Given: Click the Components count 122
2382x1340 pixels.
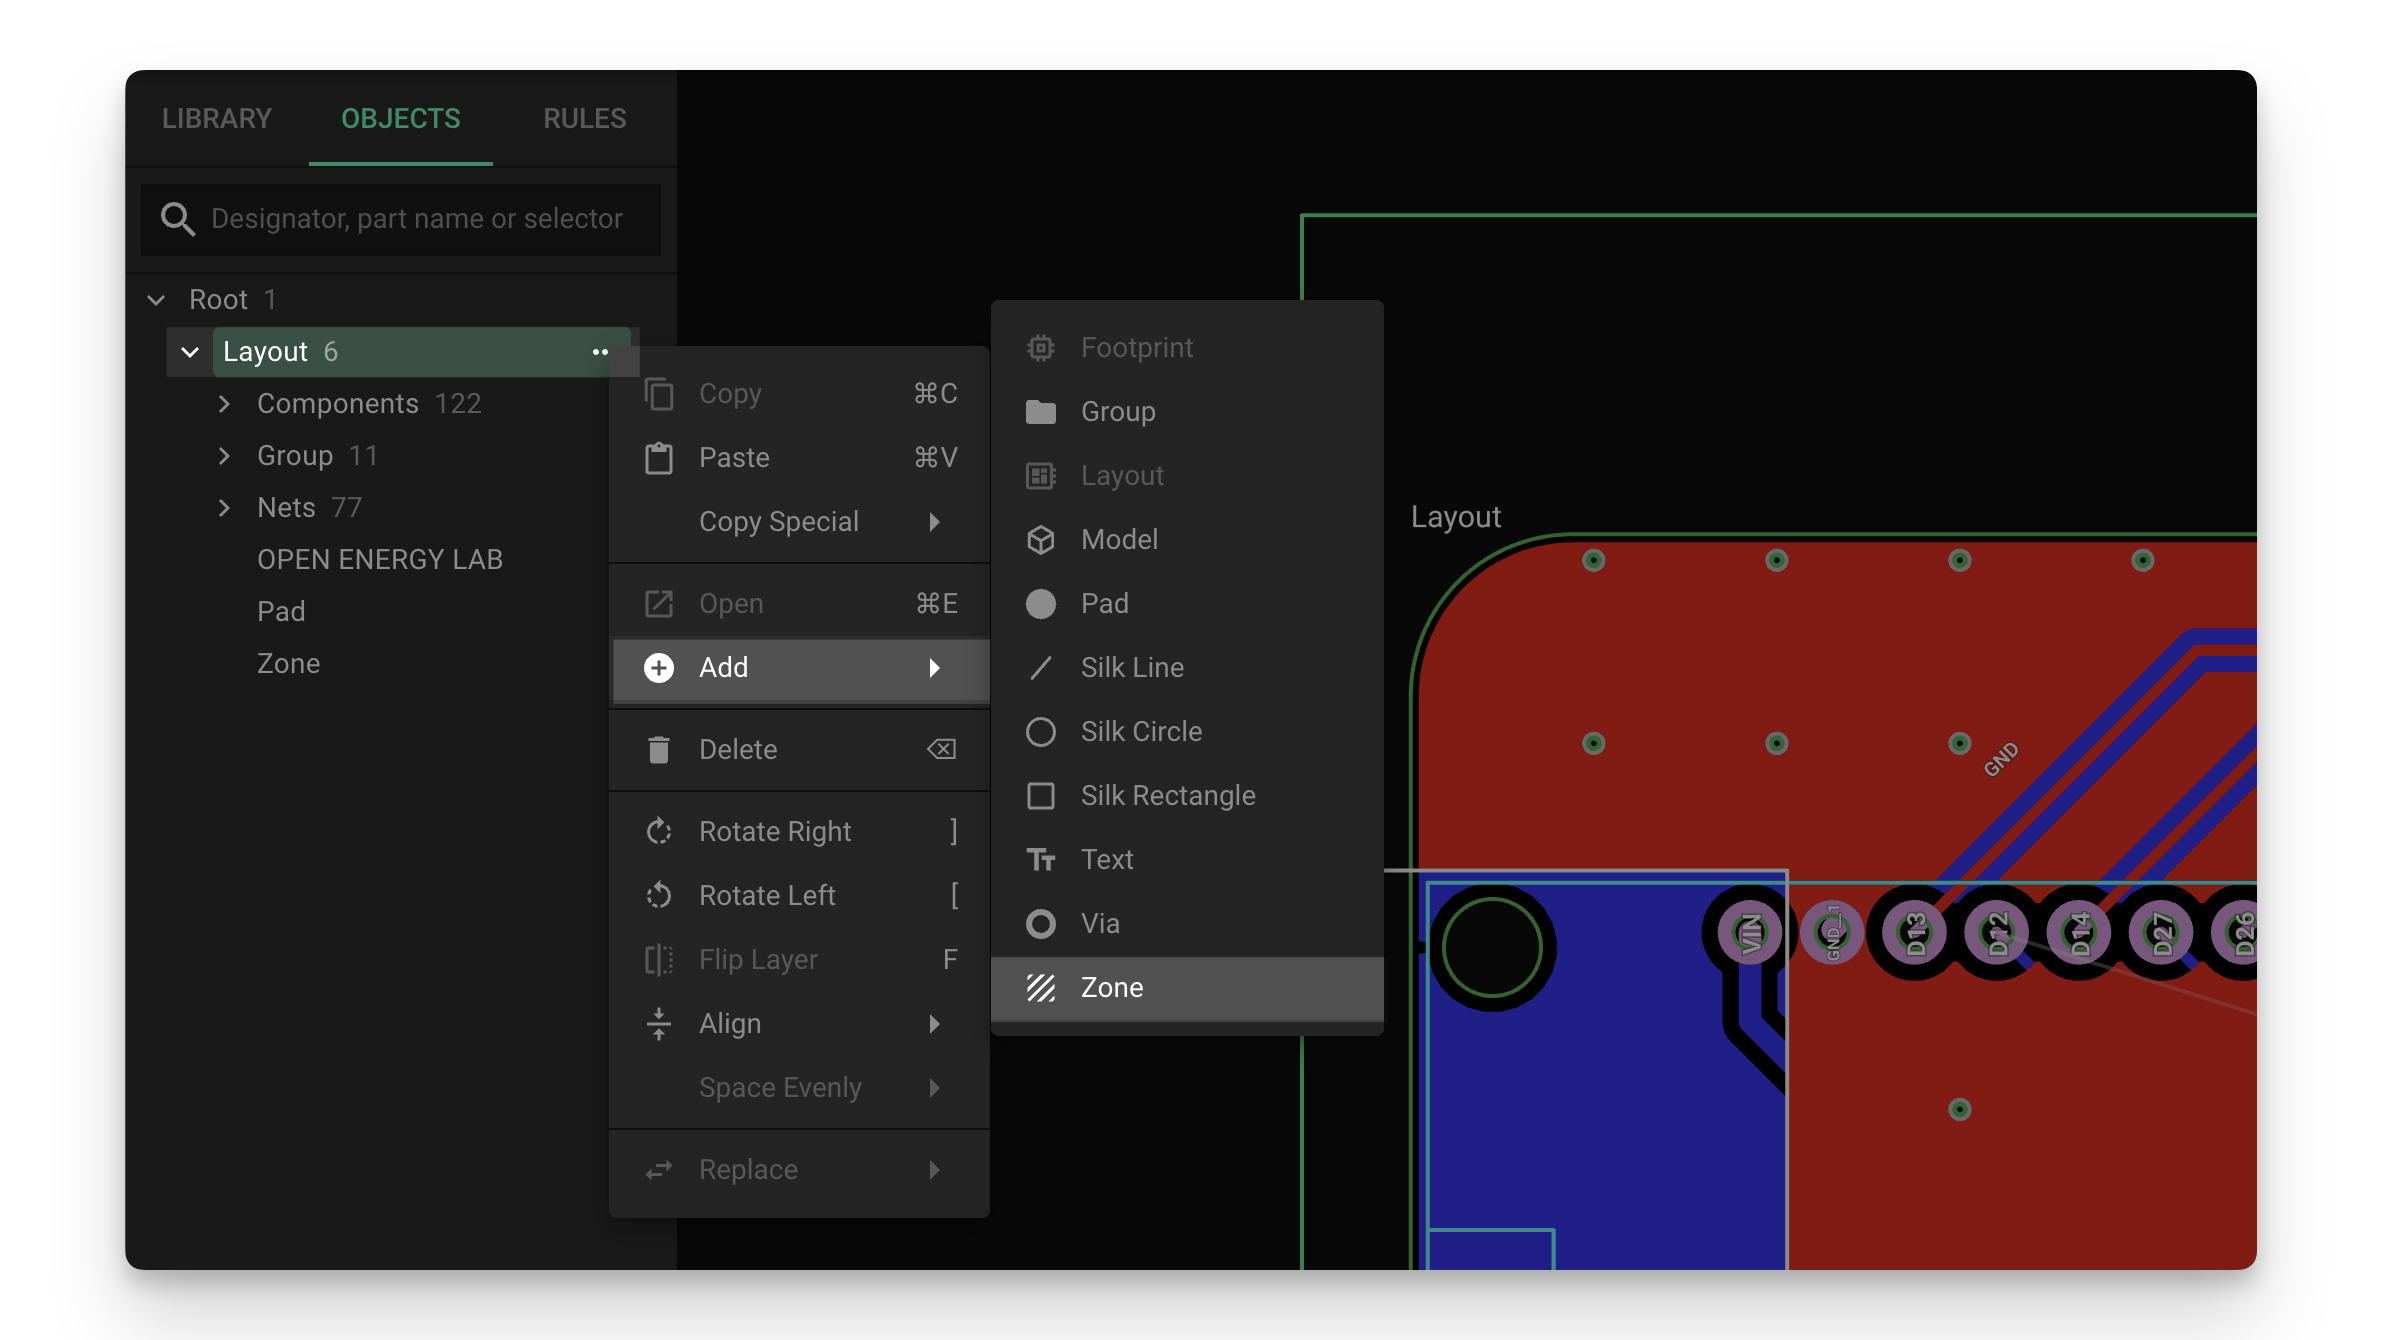Looking at the screenshot, I should tap(458, 404).
